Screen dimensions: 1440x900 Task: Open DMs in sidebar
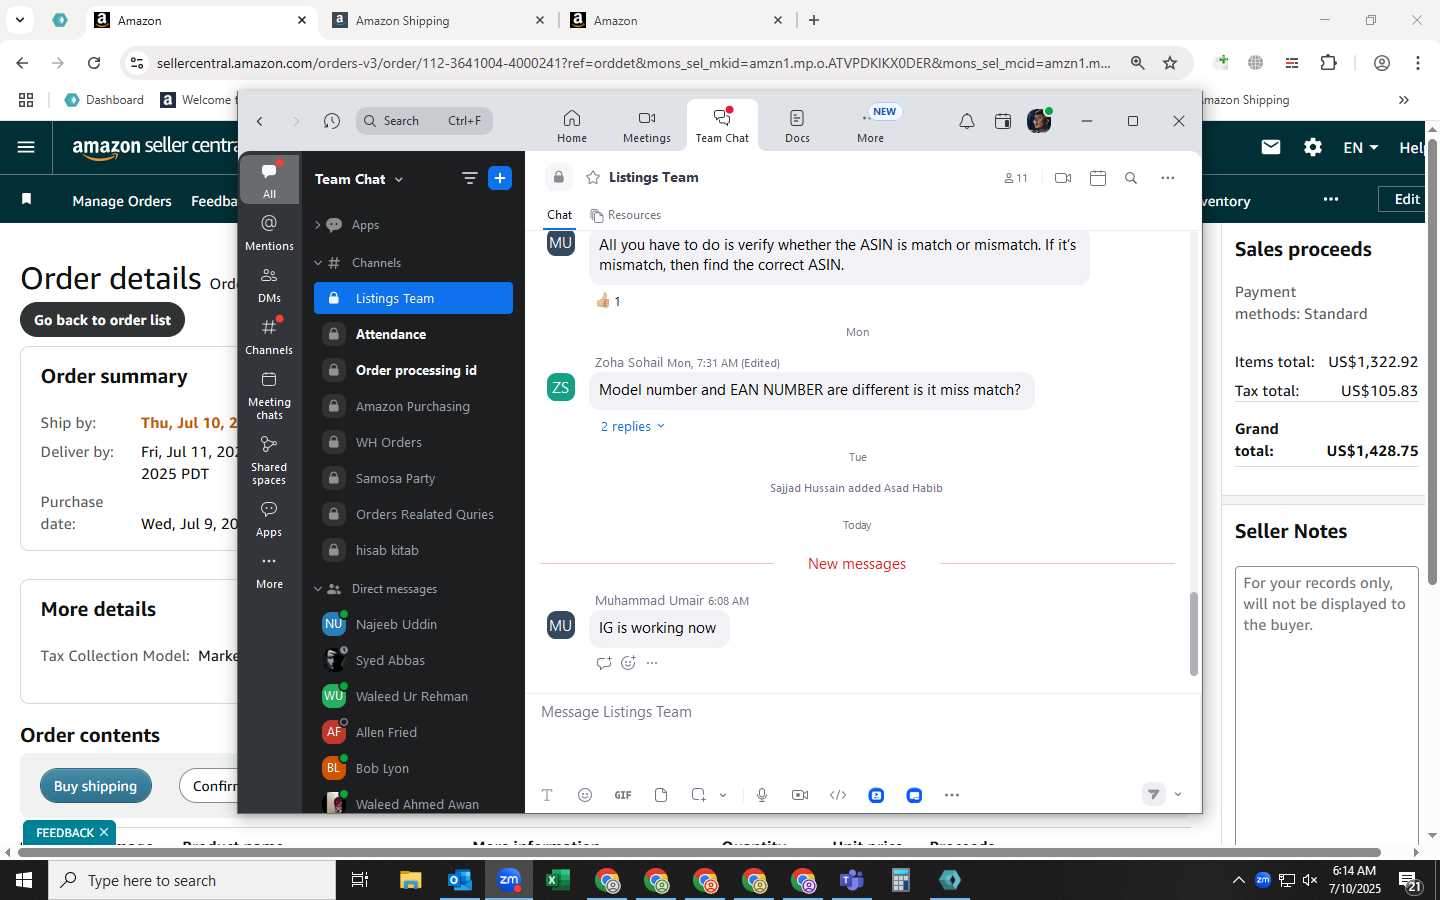pos(269,284)
